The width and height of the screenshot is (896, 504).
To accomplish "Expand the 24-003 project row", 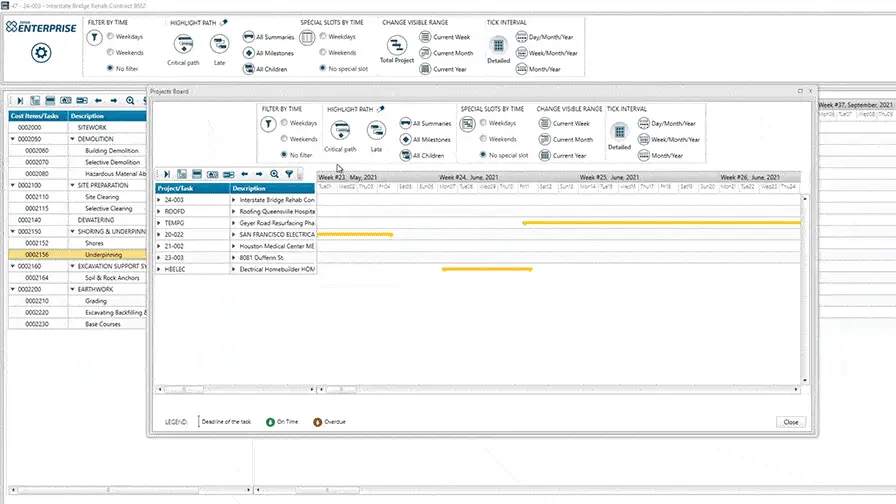I will [158, 199].
